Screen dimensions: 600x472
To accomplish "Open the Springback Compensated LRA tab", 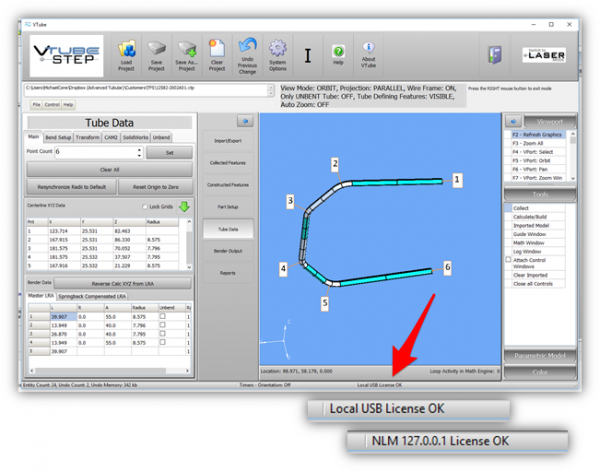I will click(x=93, y=297).
